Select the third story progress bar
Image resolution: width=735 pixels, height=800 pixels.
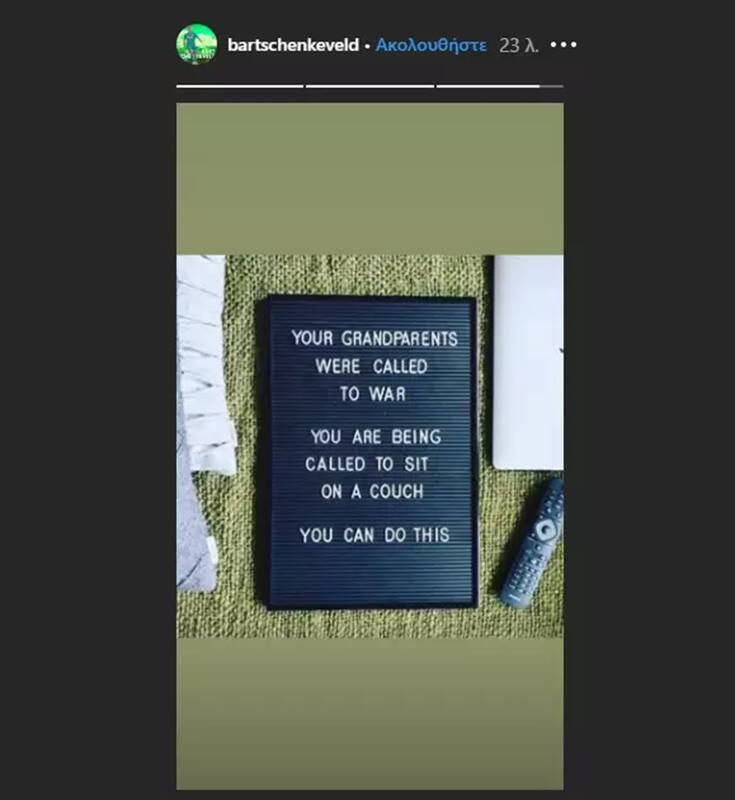[x=500, y=86]
